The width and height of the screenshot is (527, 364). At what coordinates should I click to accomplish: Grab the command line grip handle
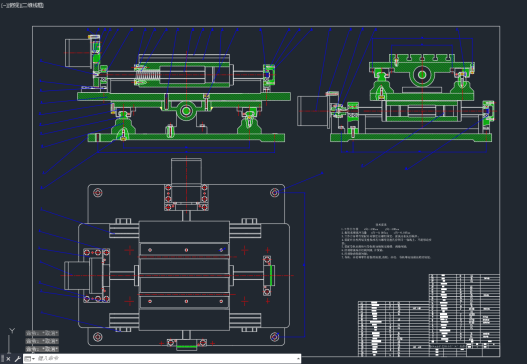click(2, 359)
